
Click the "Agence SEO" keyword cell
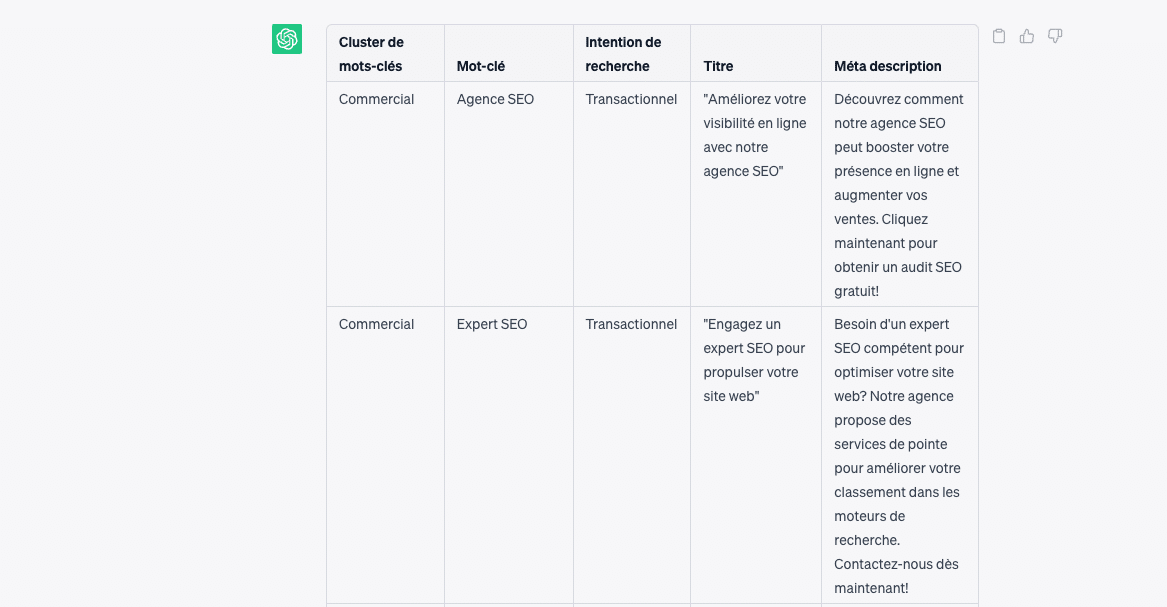495,99
